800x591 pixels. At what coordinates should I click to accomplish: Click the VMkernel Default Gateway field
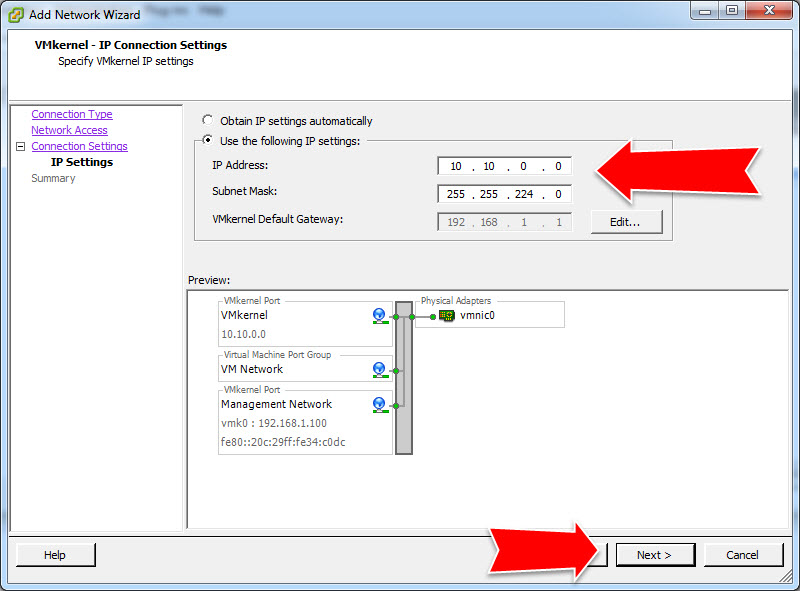point(504,222)
